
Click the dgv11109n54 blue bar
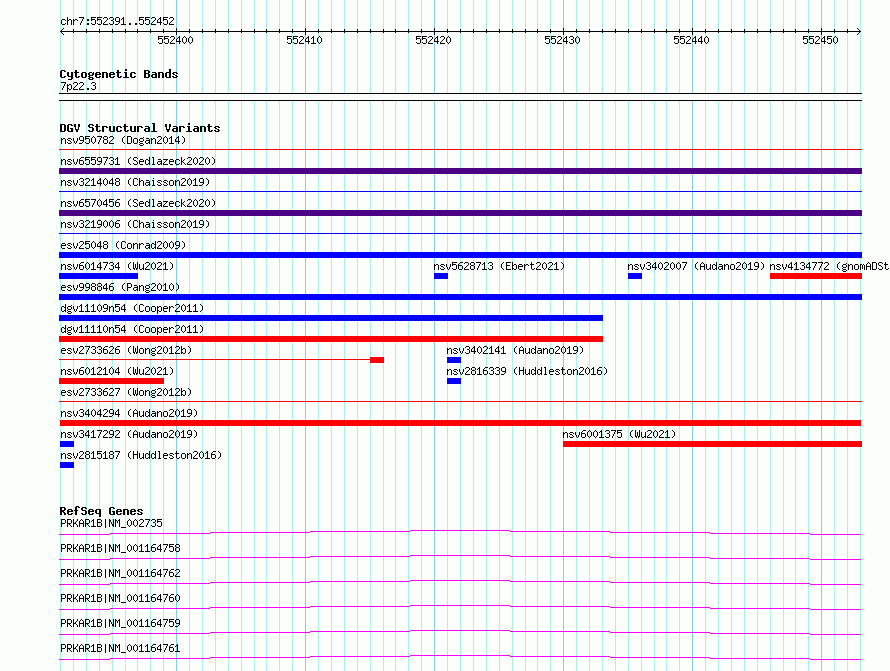(331, 318)
